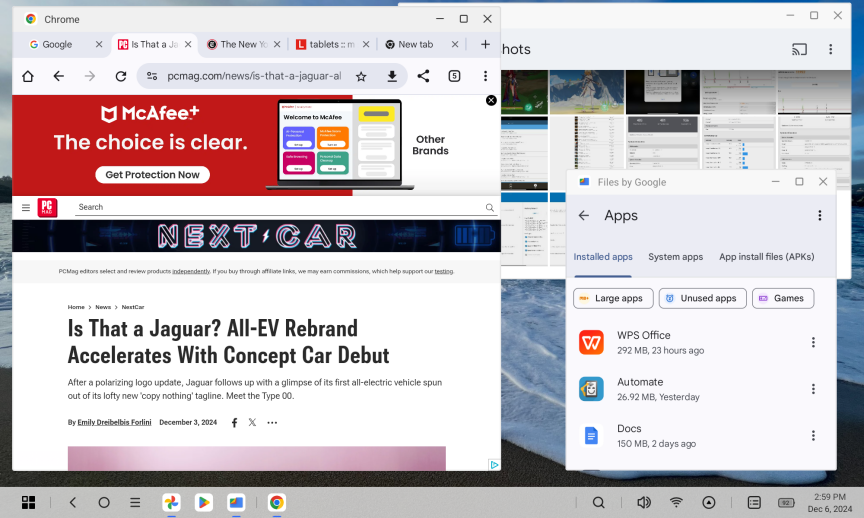Open the NextCar banner
Viewport: 864px width, 518px height.
[256, 236]
